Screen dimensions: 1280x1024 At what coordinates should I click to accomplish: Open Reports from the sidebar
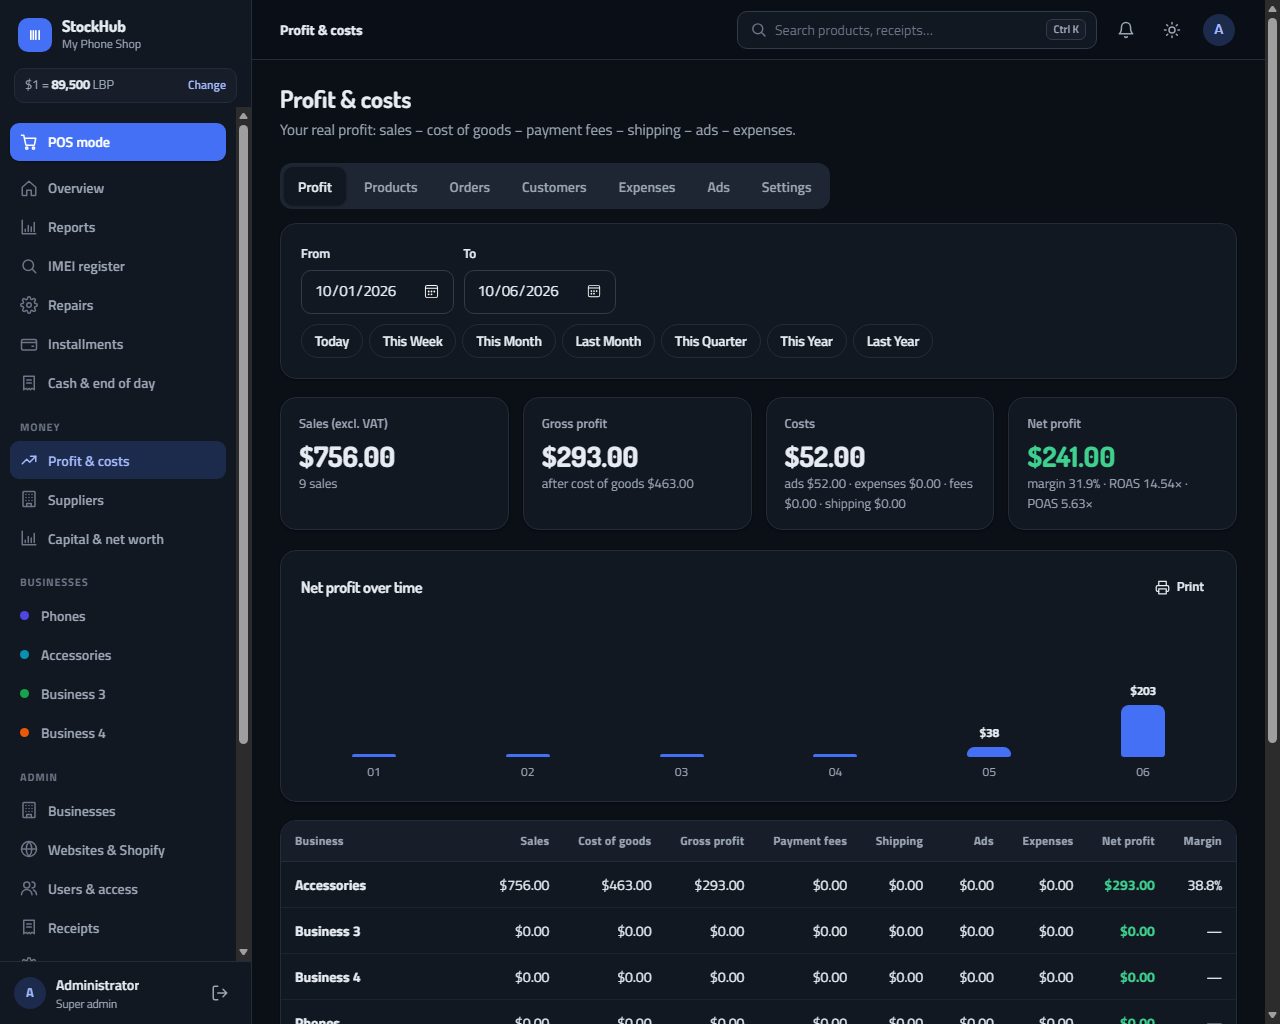pyautogui.click(x=118, y=227)
